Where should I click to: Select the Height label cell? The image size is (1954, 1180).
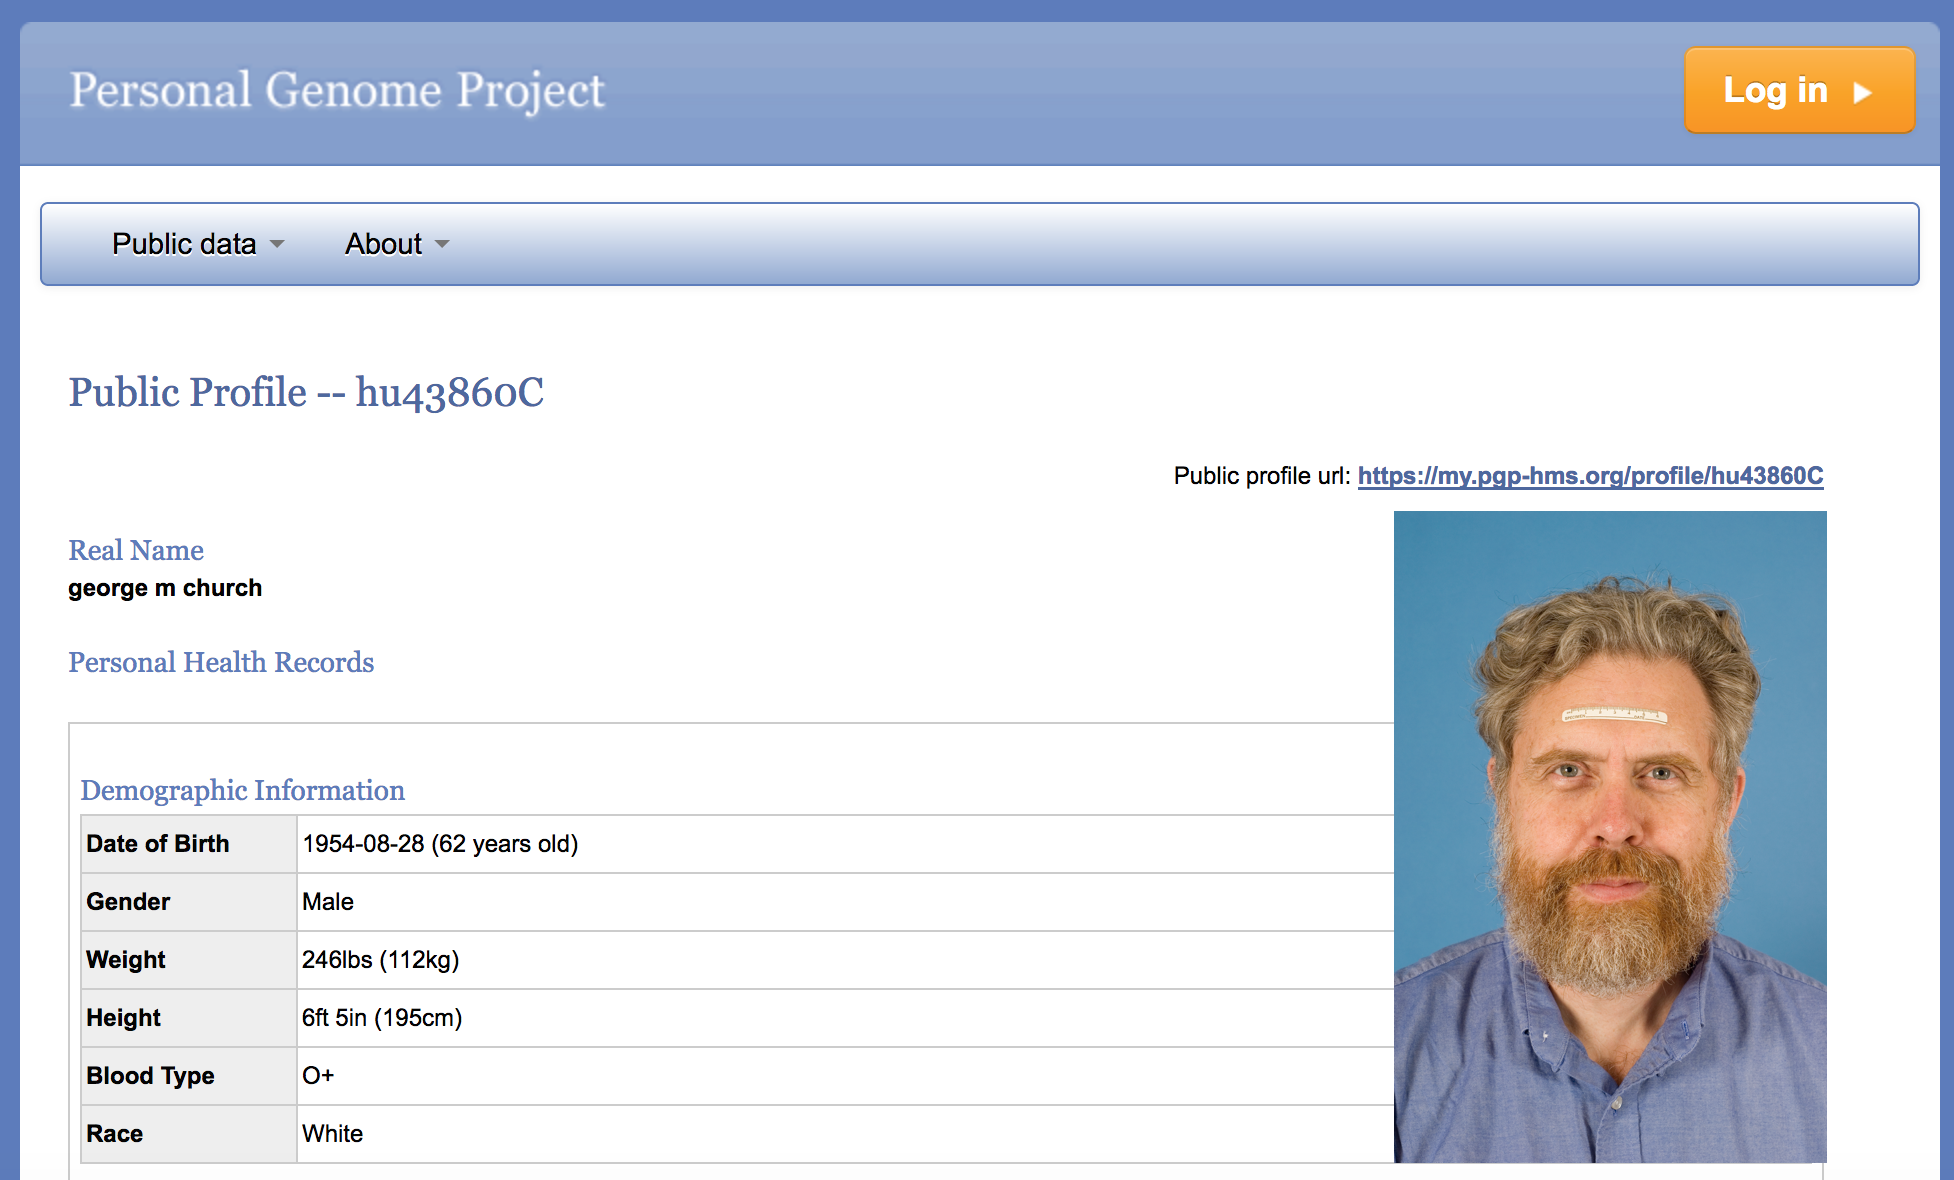(189, 1018)
